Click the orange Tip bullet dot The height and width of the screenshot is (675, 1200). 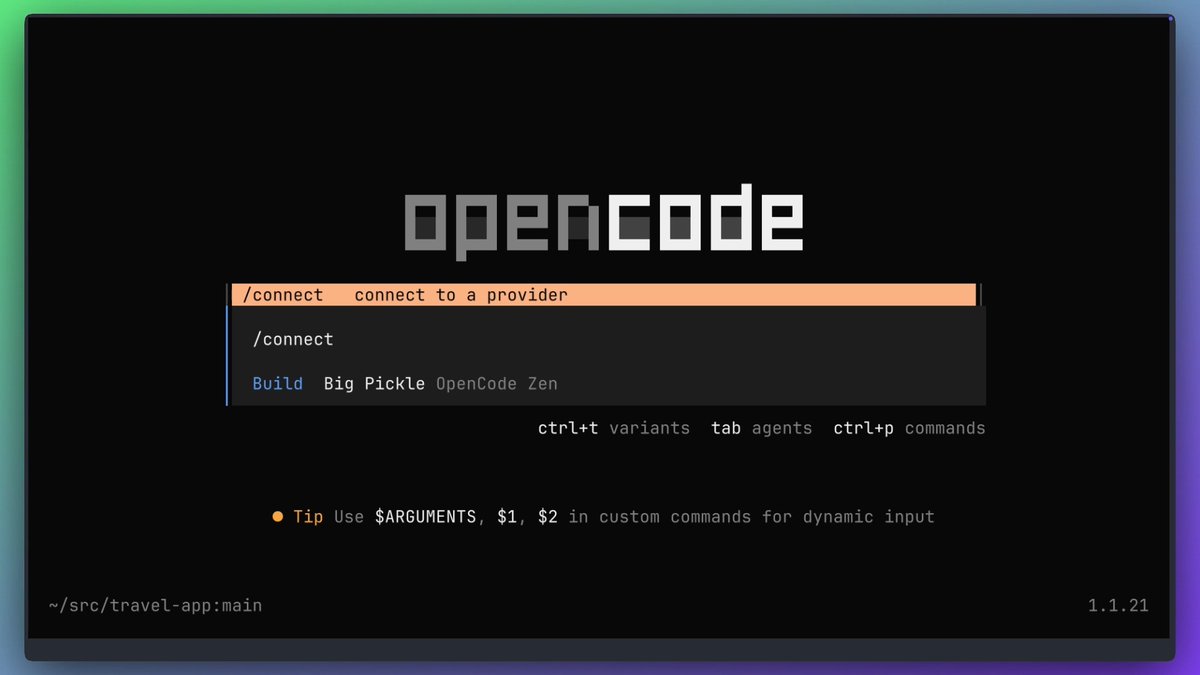(x=278, y=517)
